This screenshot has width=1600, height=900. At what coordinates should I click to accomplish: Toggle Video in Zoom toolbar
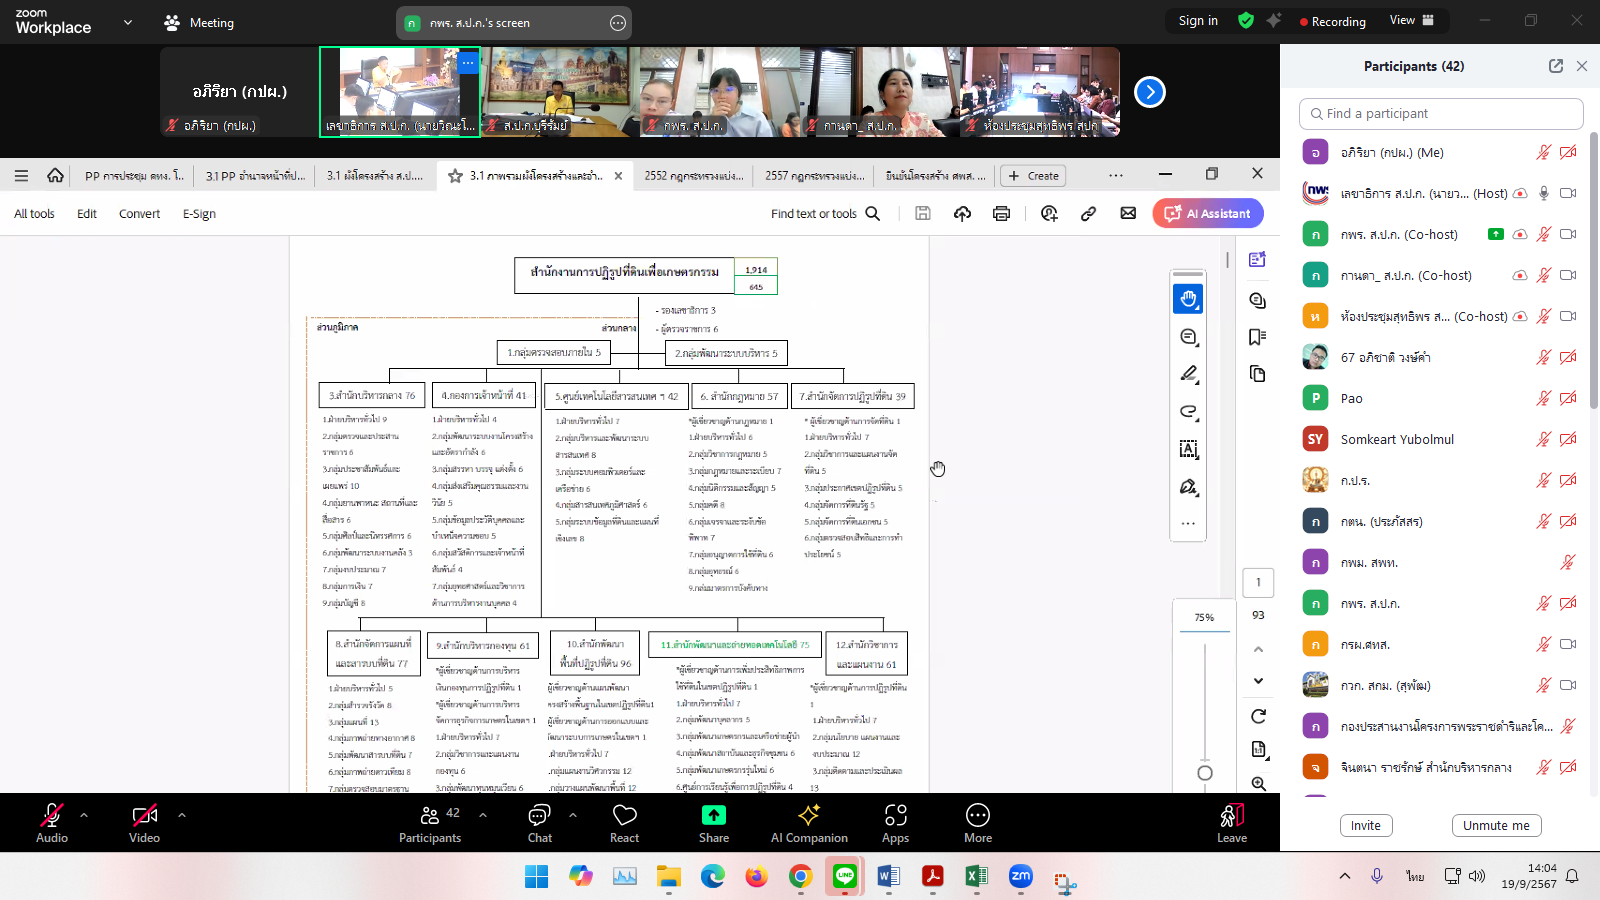[144, 823]
